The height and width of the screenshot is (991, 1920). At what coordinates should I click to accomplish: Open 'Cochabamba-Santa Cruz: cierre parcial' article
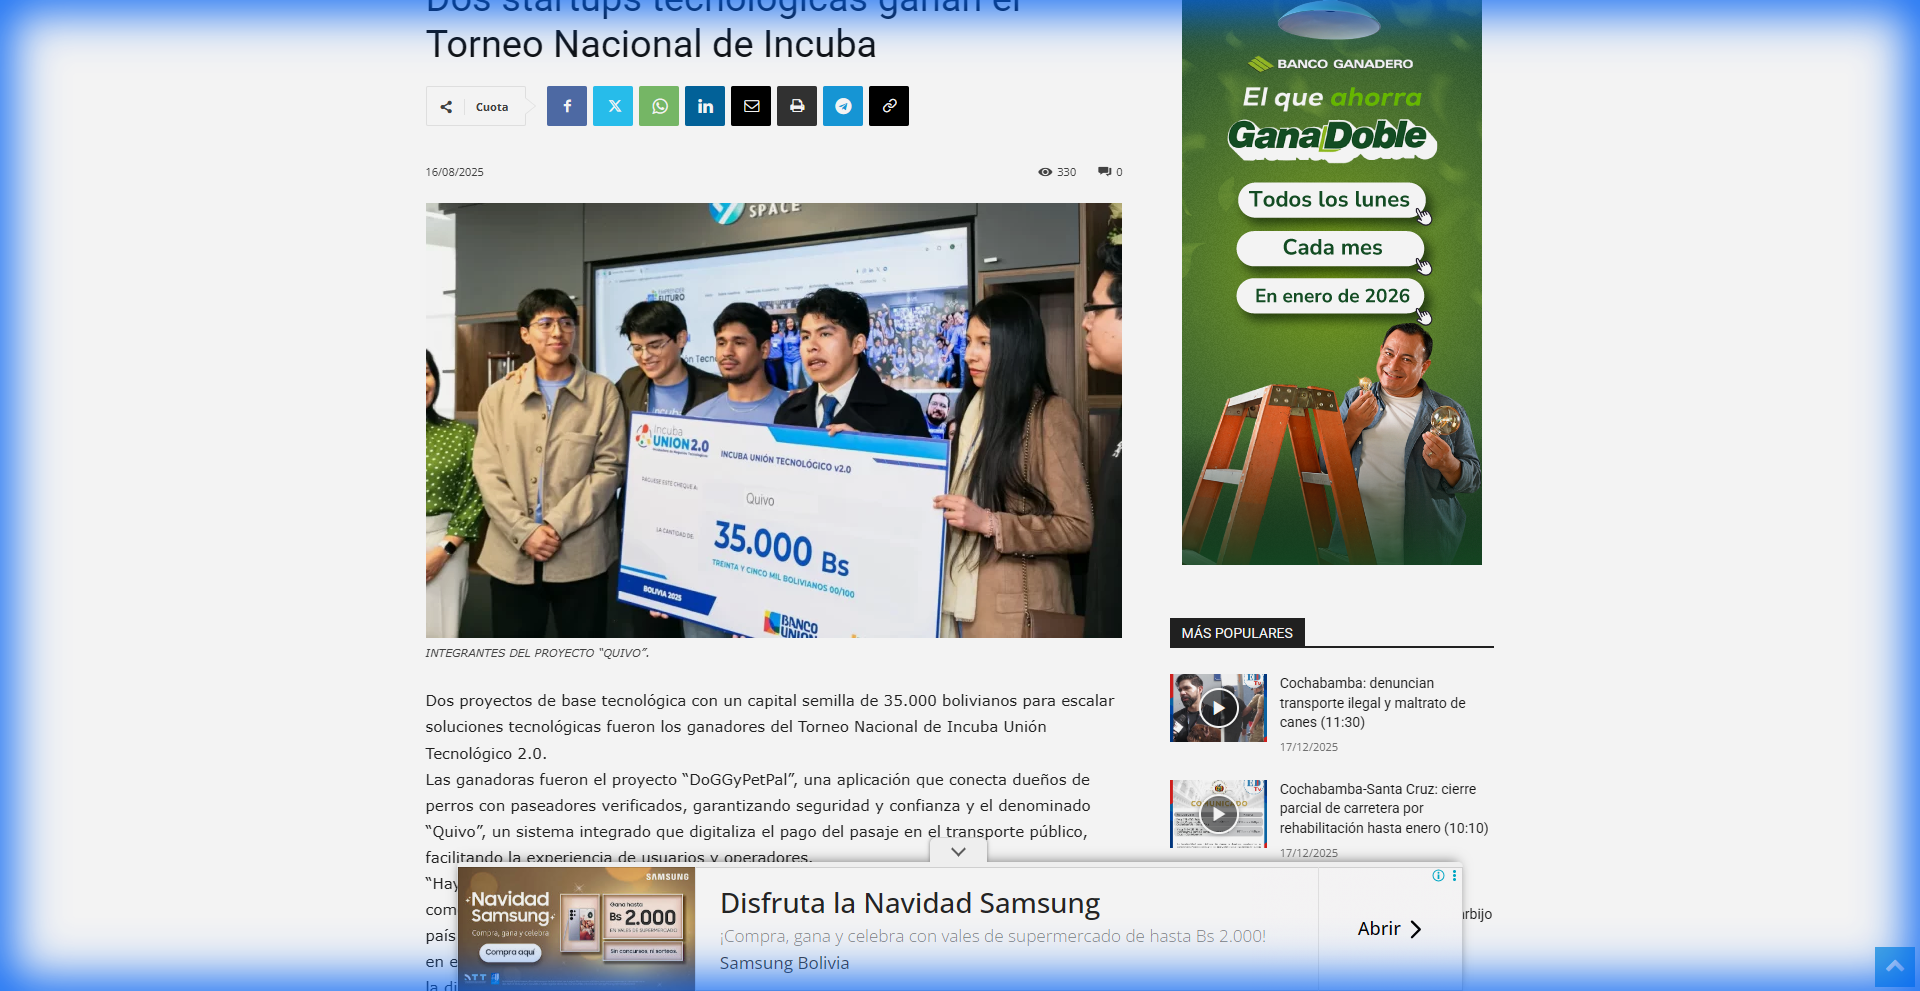[x=1384, y=809]
